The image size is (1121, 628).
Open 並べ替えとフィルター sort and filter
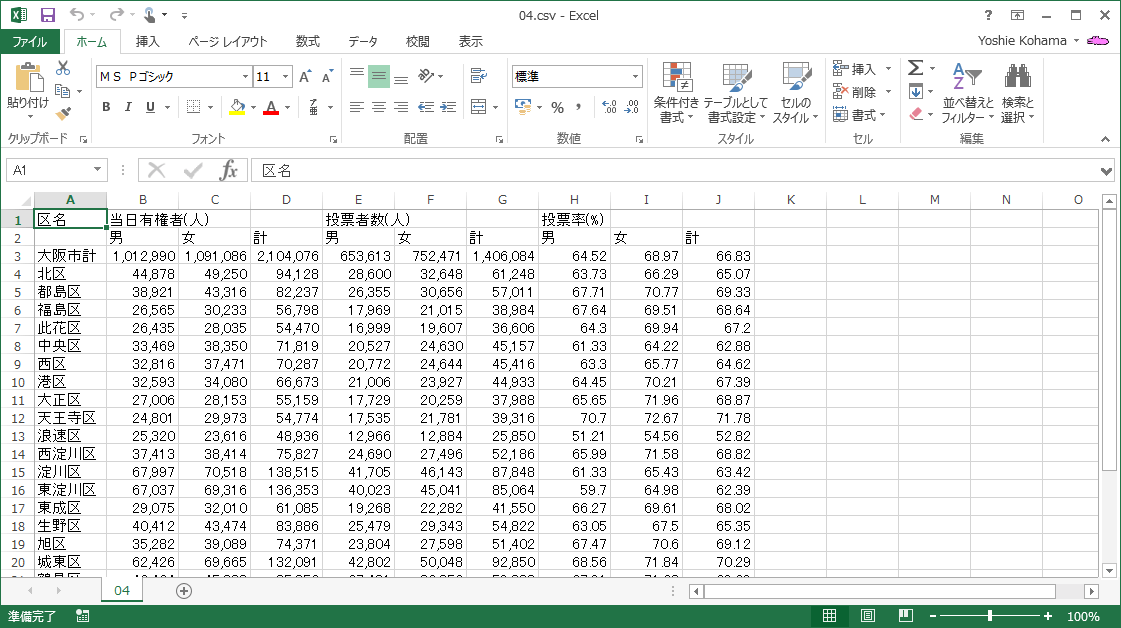click(968, 93)
